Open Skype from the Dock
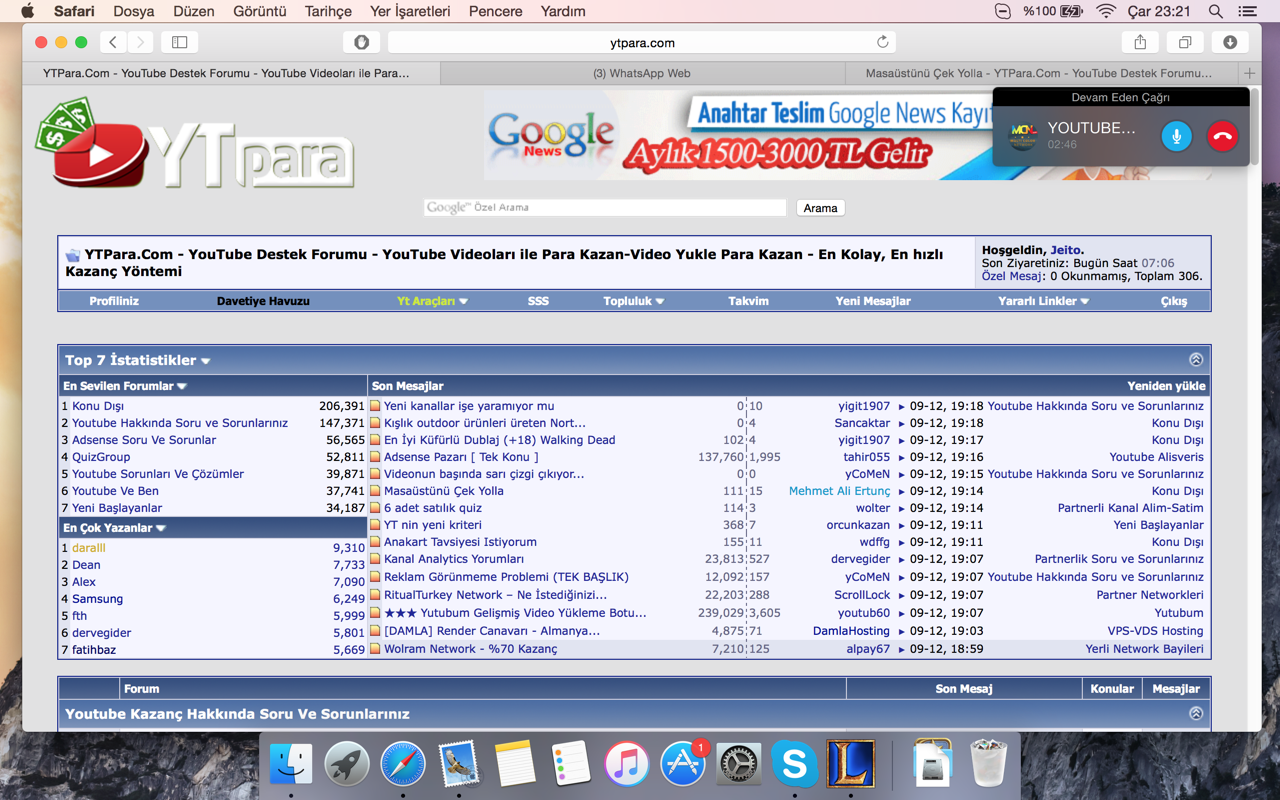Screen dimensions: 1280x800 (795, 765)
